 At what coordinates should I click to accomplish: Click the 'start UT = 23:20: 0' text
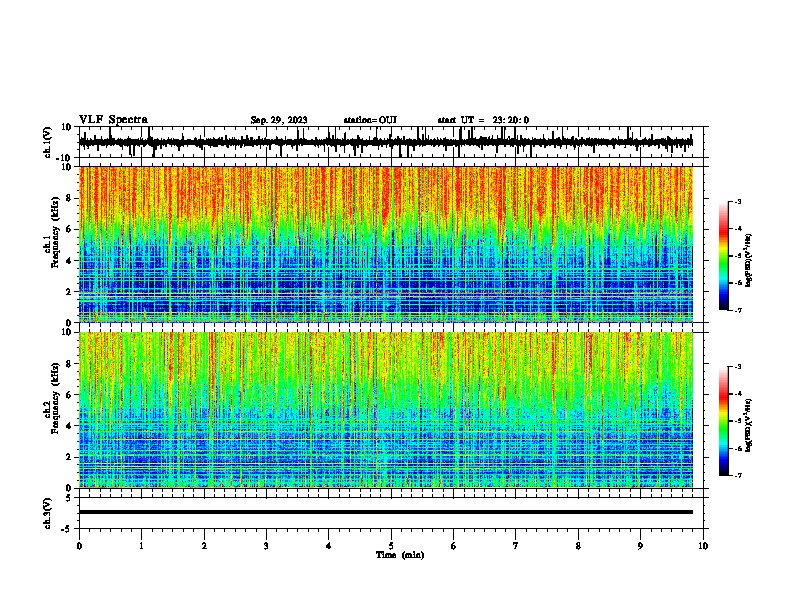[x=483, y=120]
